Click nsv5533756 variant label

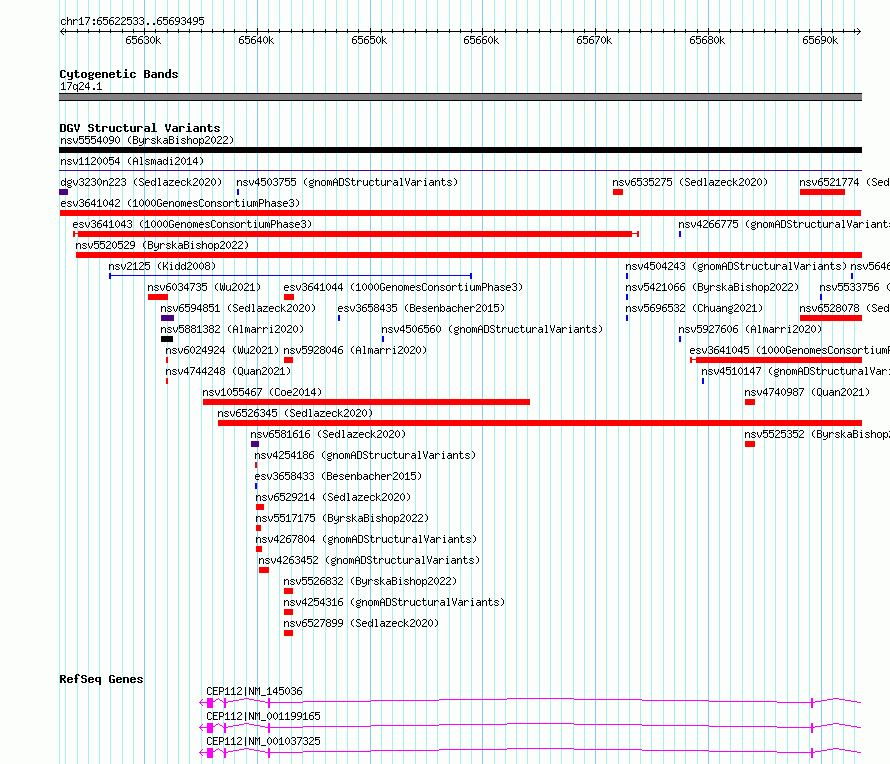coord(854,287)
